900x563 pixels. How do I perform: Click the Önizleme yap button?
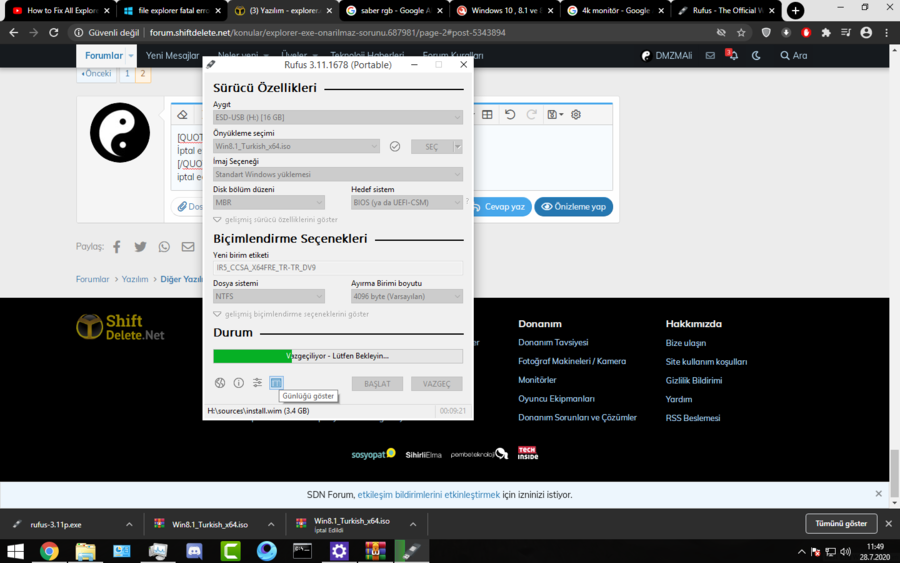pyautogui.click(x=573, y=207)
